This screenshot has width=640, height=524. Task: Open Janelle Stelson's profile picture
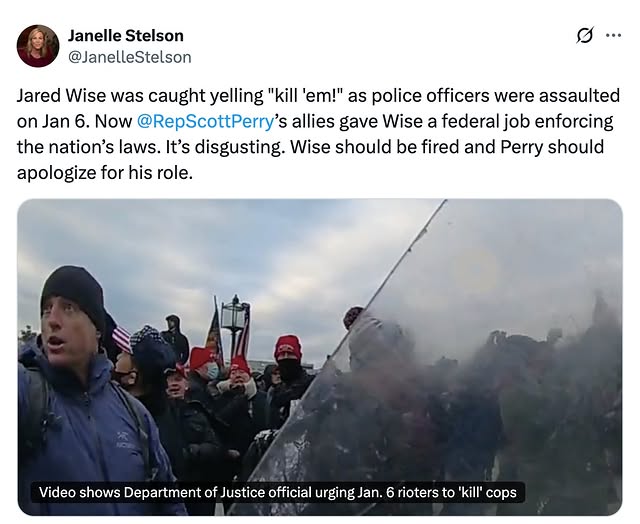(x=38, y=46)
